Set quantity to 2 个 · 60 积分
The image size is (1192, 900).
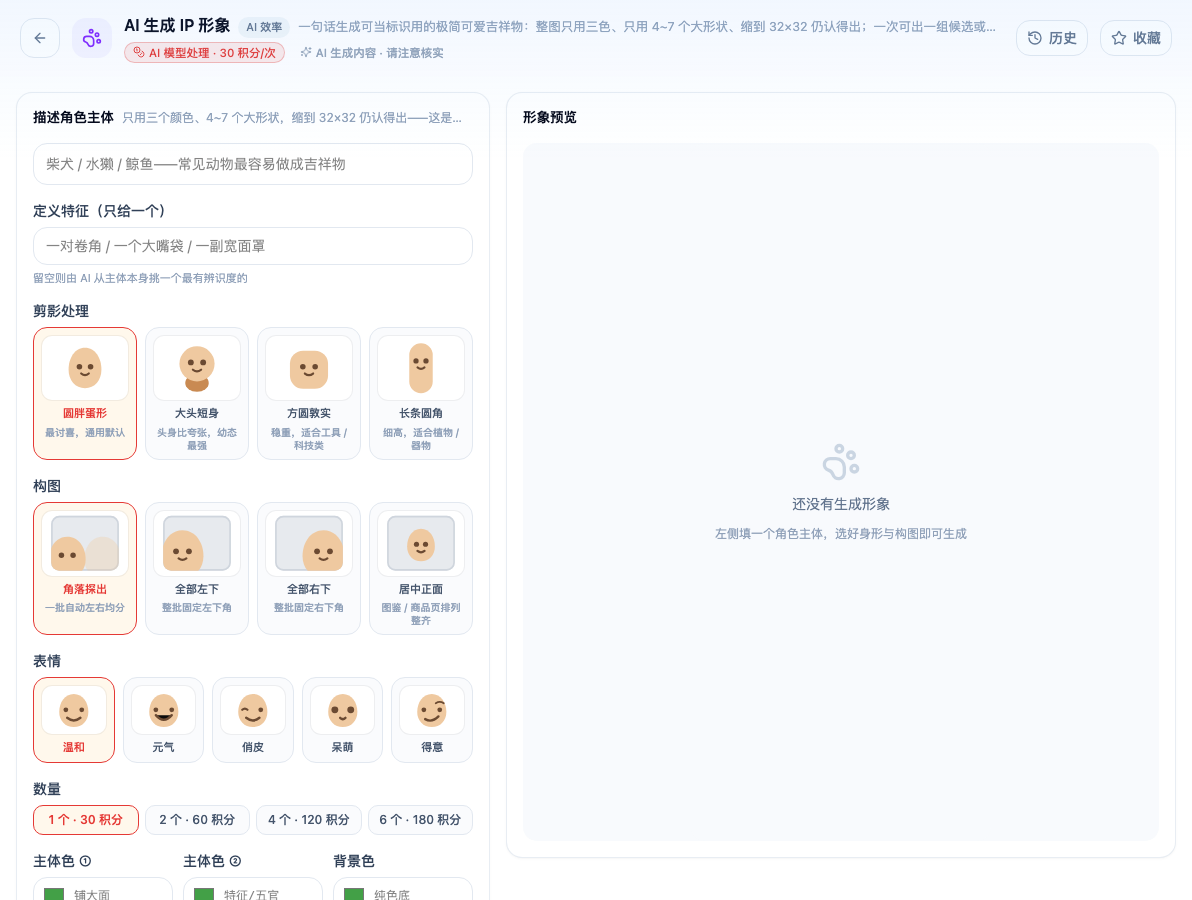(x=197, y=819)
